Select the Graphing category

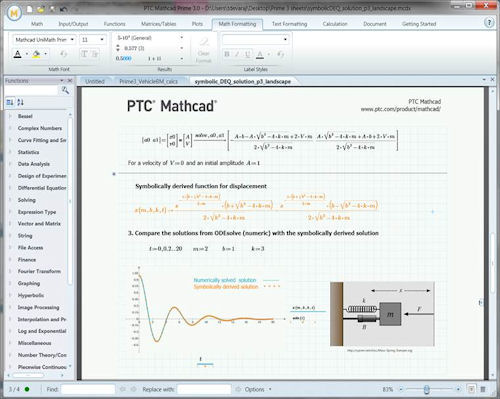click(29, 283)
